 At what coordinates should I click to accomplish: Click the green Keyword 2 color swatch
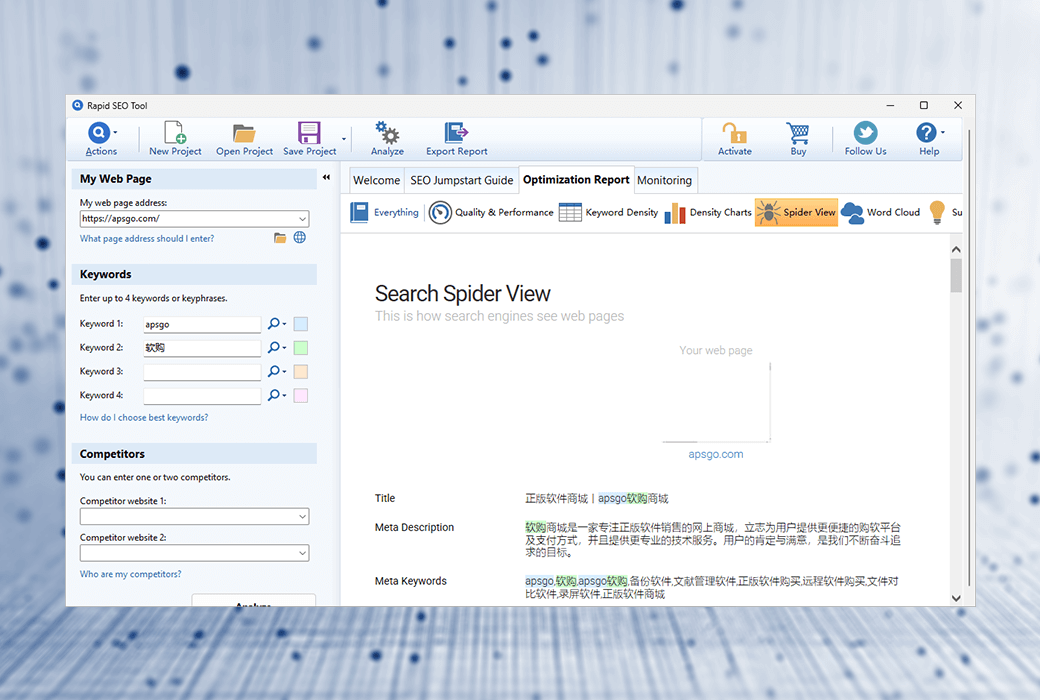(300, 348)
